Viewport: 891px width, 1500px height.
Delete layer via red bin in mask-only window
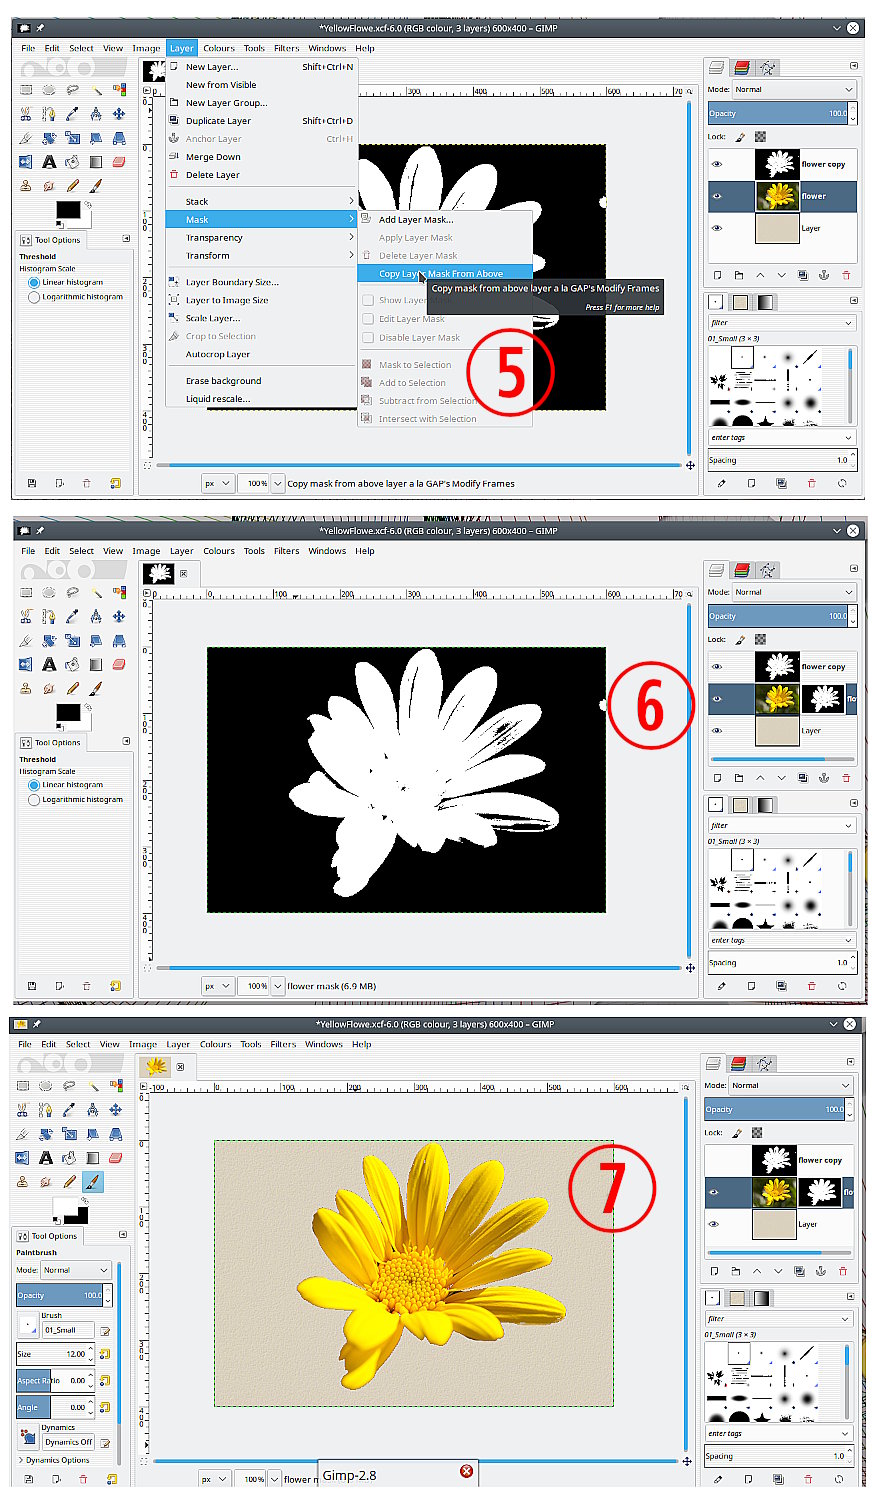pos(846,778)
